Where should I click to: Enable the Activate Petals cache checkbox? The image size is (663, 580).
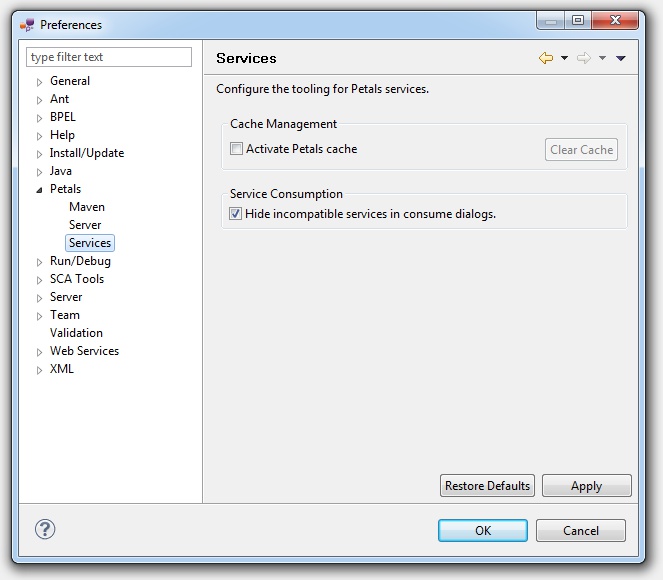tap(237, 149)
